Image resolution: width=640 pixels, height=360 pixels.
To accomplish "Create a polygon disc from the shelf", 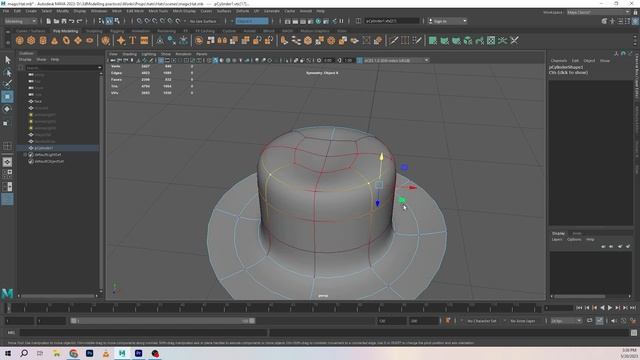I will [x=90, y=40].
